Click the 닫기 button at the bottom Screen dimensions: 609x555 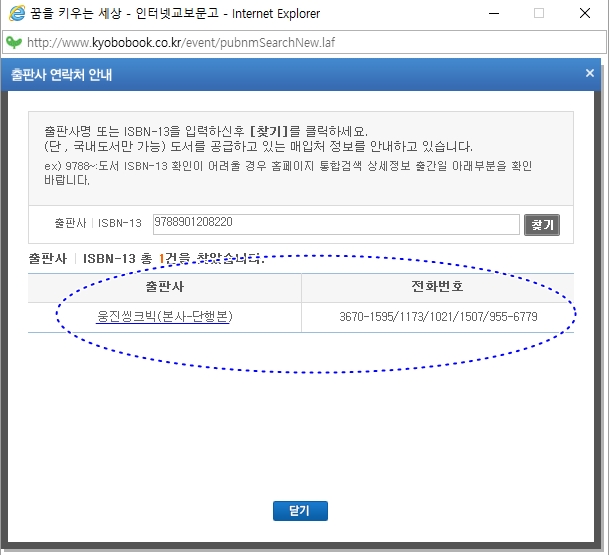300,511
